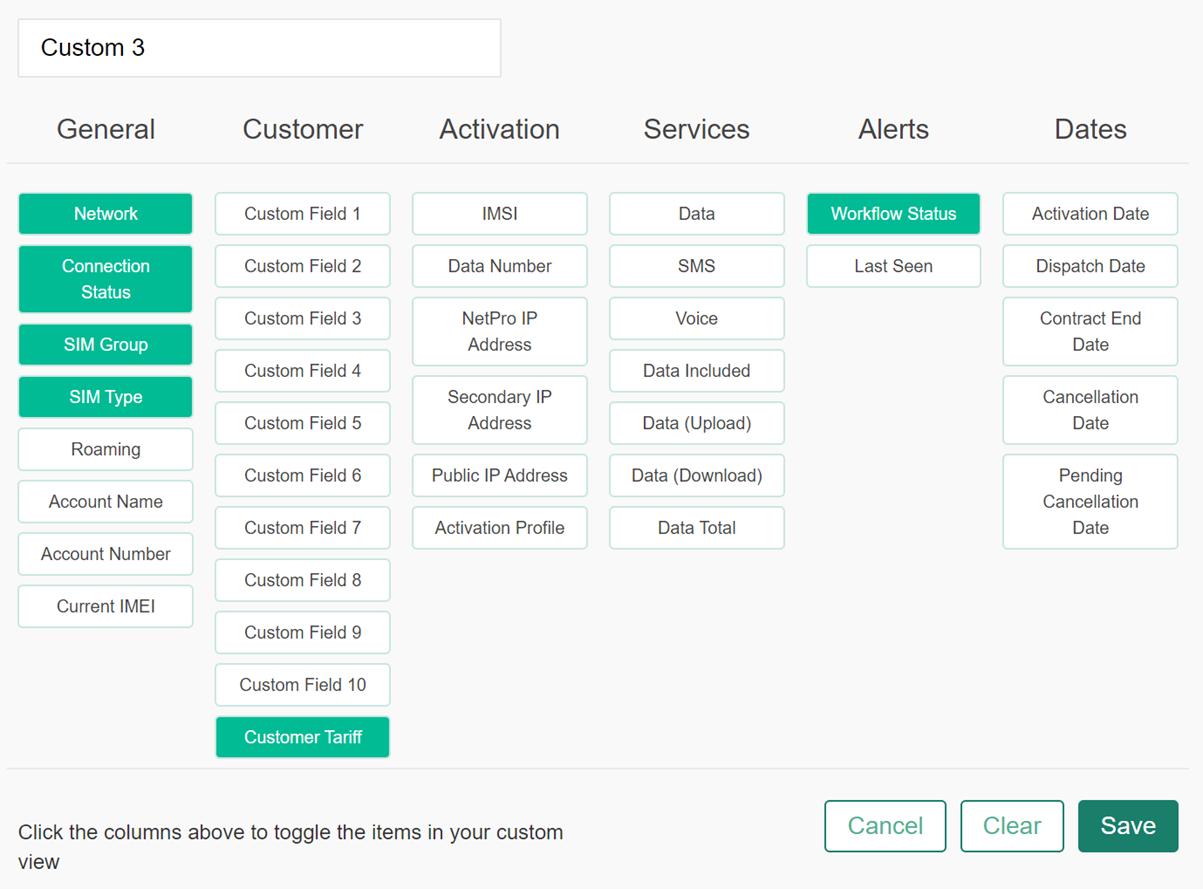Viewport: 1203px width, 889px height.
Task: Toggle the Network field off
Action: pos(105,213)
